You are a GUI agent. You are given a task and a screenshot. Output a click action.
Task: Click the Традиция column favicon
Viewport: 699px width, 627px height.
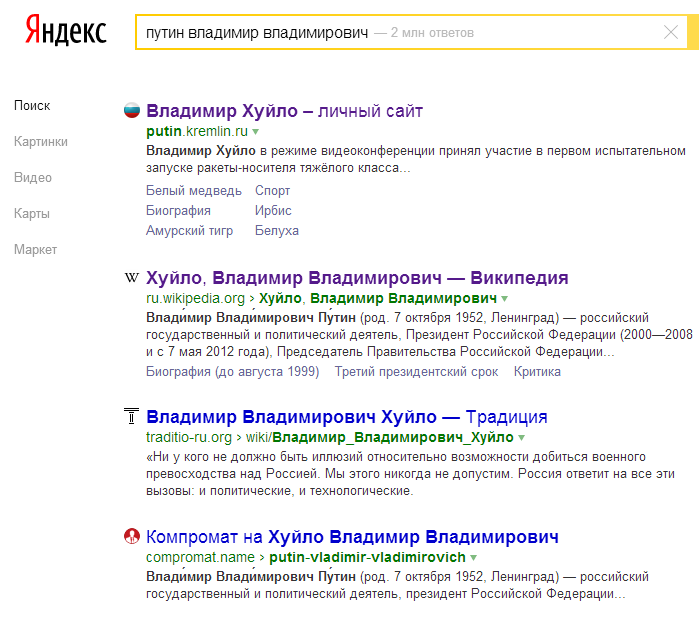[132, 416]
